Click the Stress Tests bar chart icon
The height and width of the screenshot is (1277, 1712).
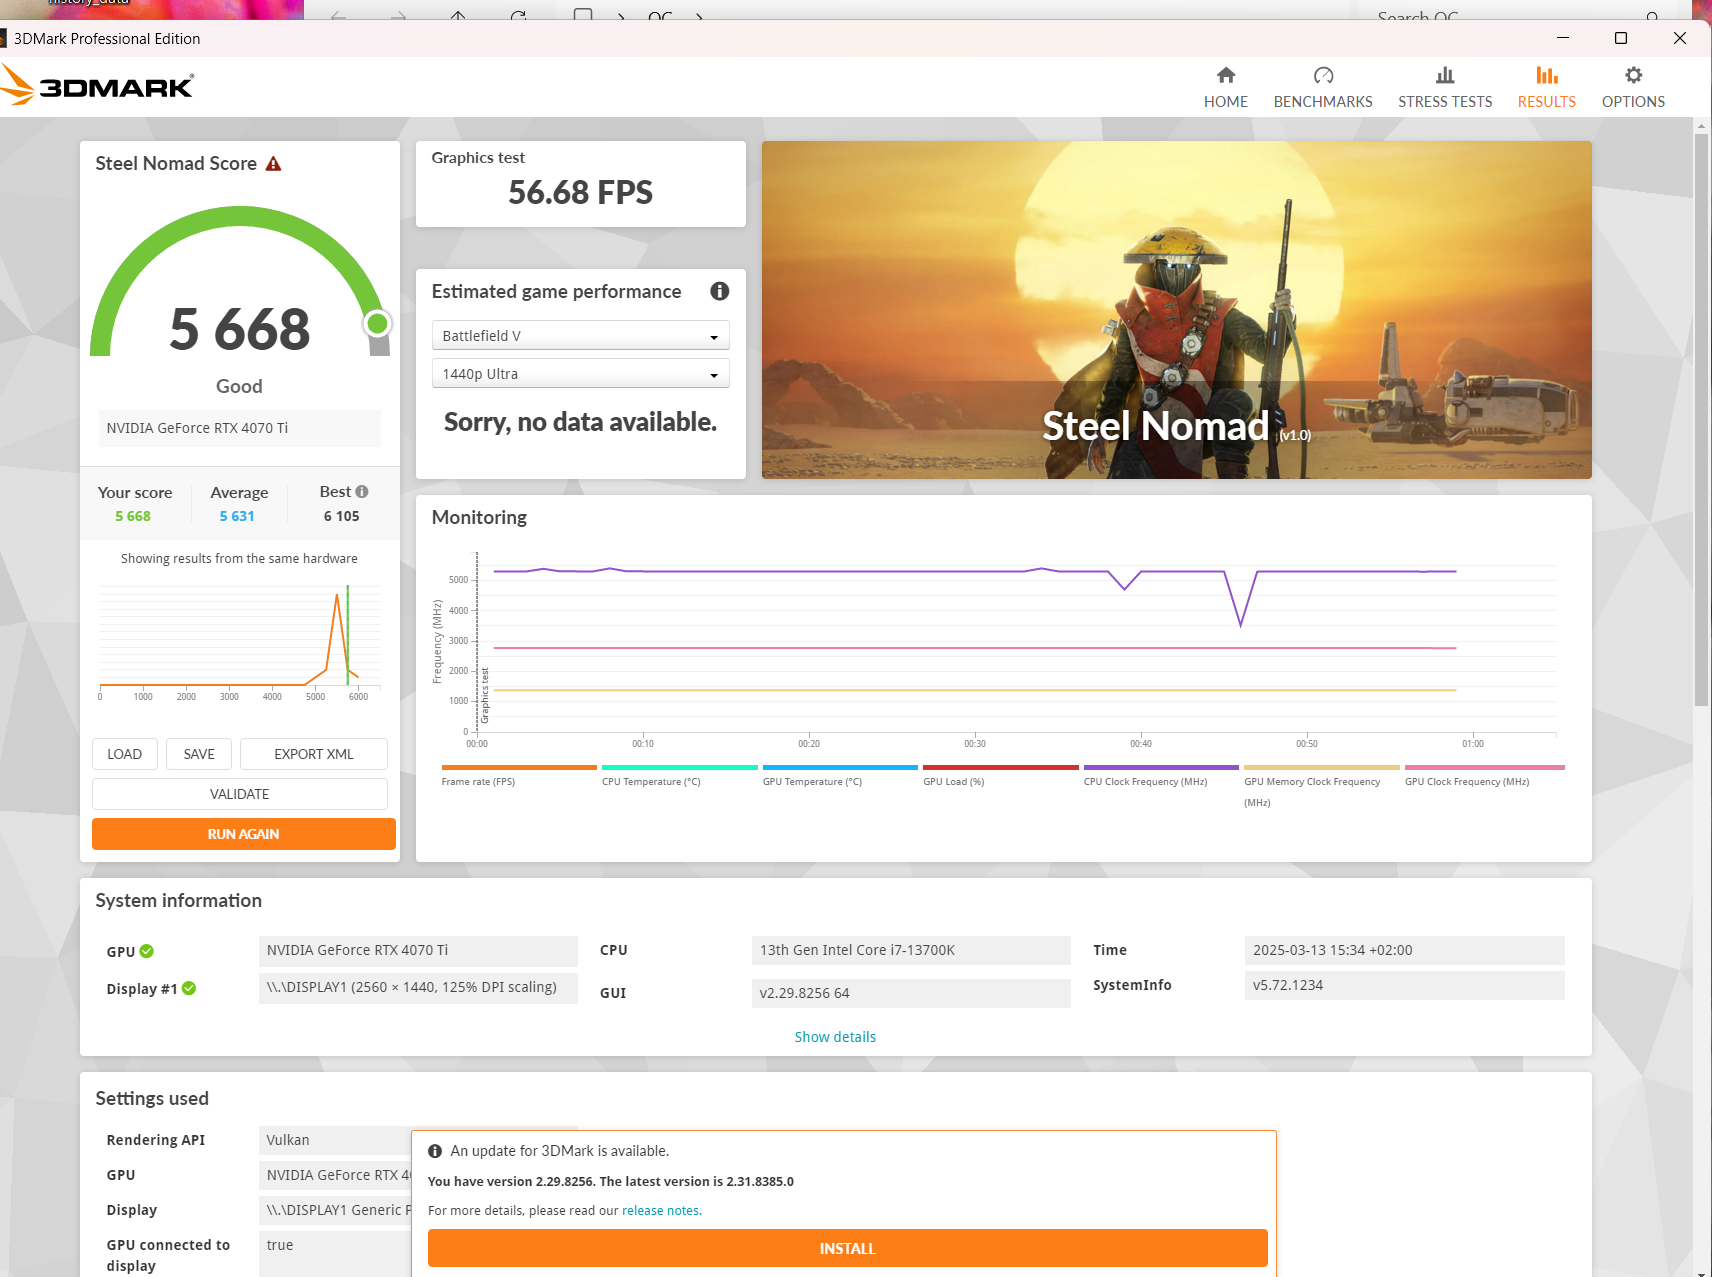pyautogui.click(x=1445, y=75)
